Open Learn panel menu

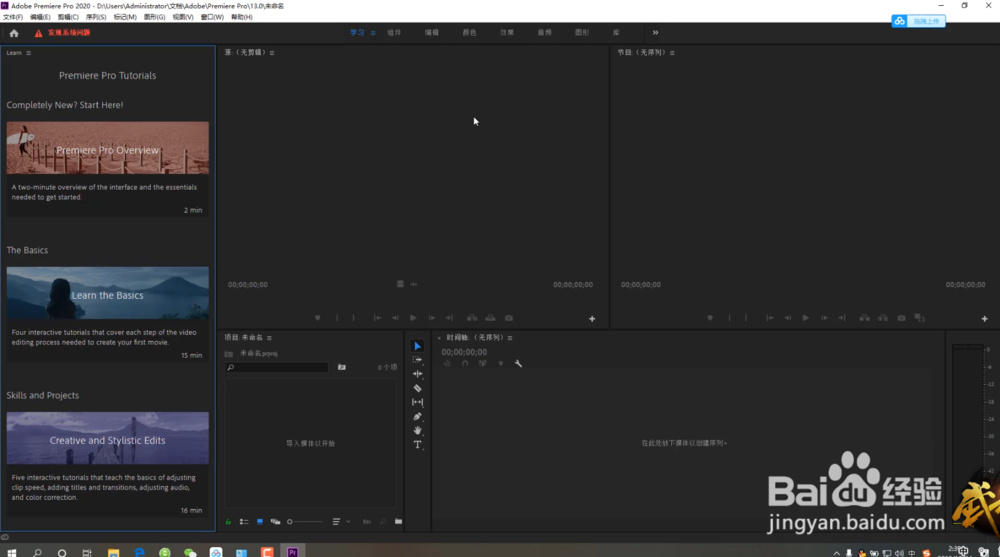[x=29, y=53]
